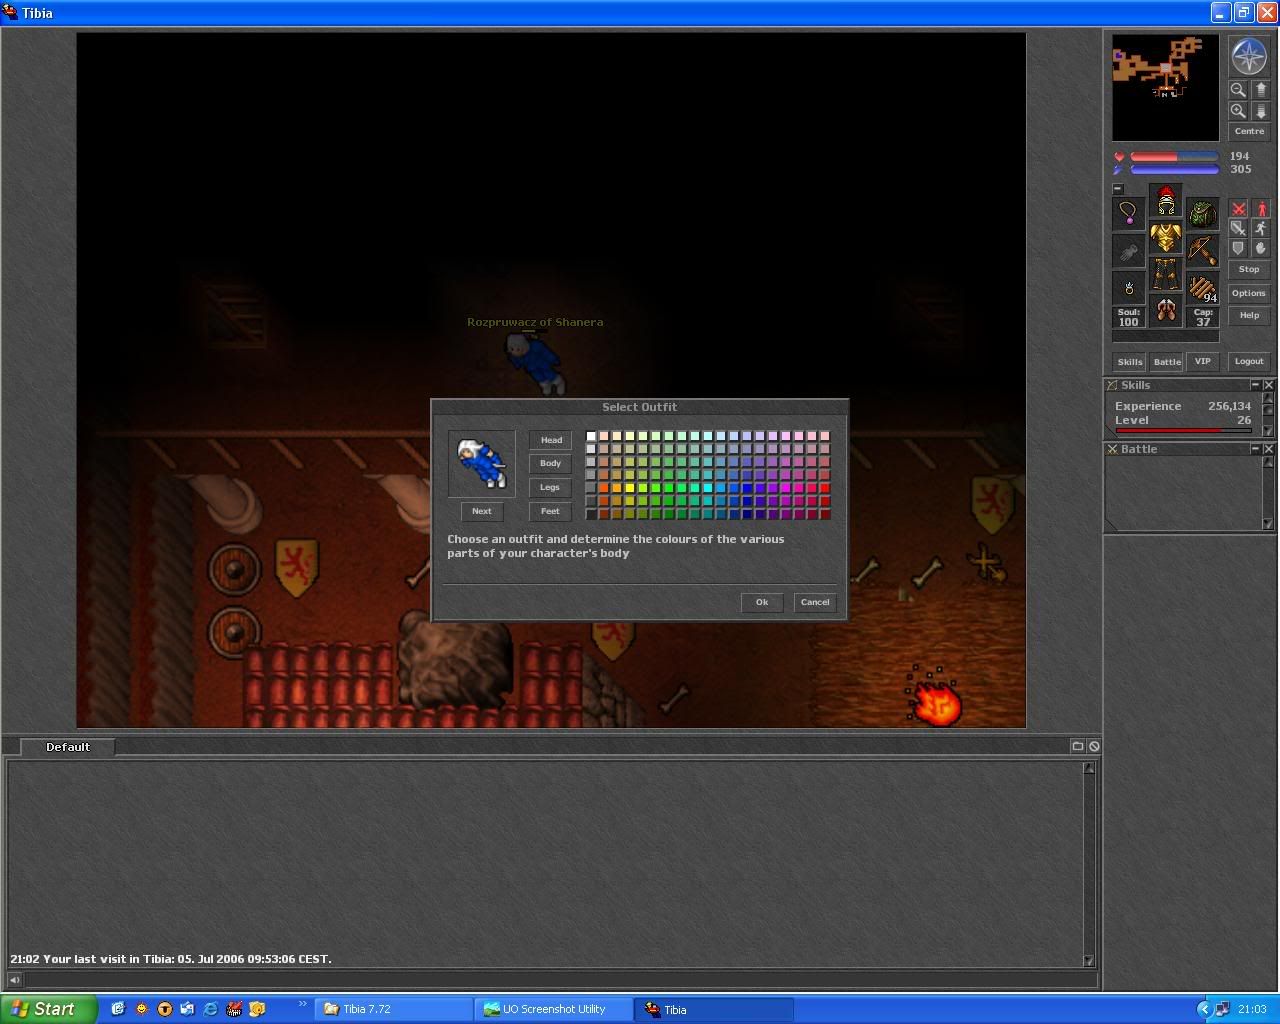This screenshot has width=1280, height=1024.
Task: Collapse the inventory panel with minus button
Action: click(1118, 189)
